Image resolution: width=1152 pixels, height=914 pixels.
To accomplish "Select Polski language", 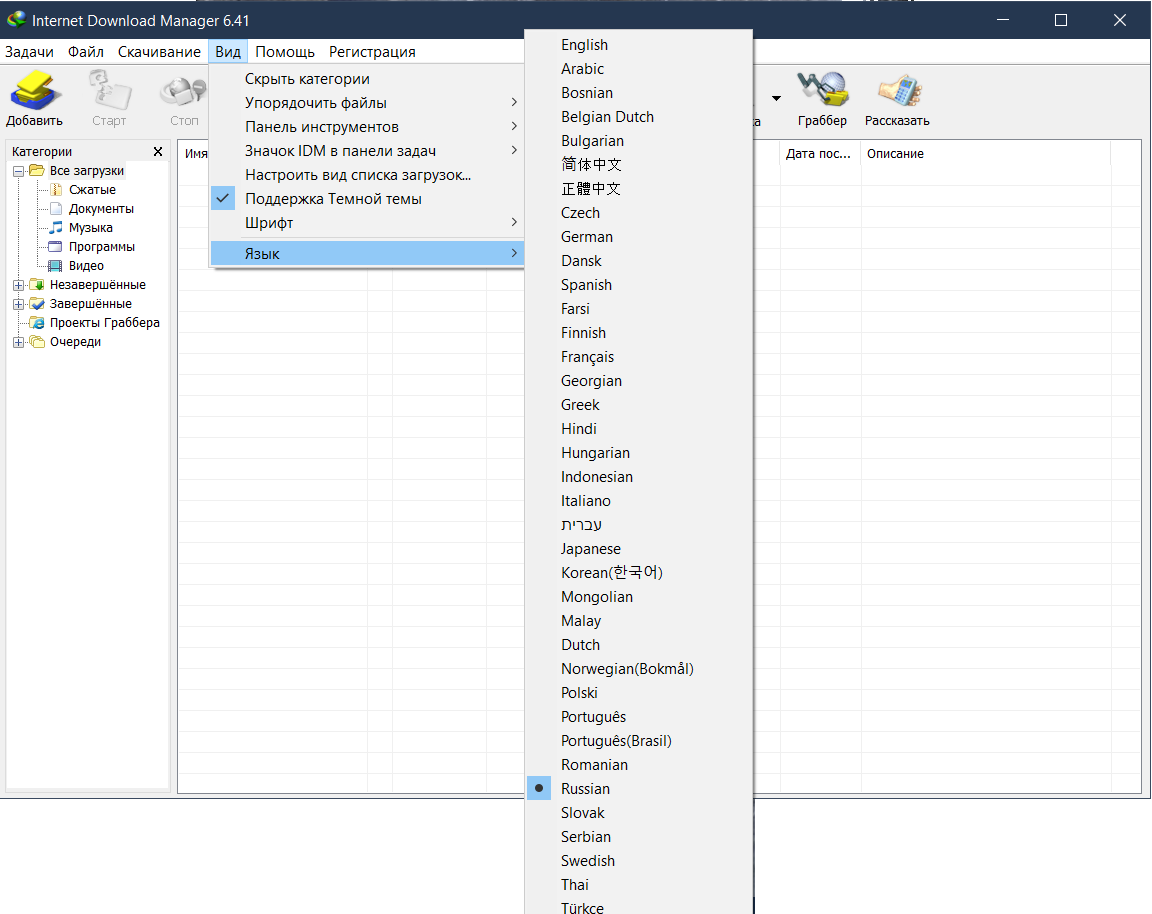I will 639,693.
